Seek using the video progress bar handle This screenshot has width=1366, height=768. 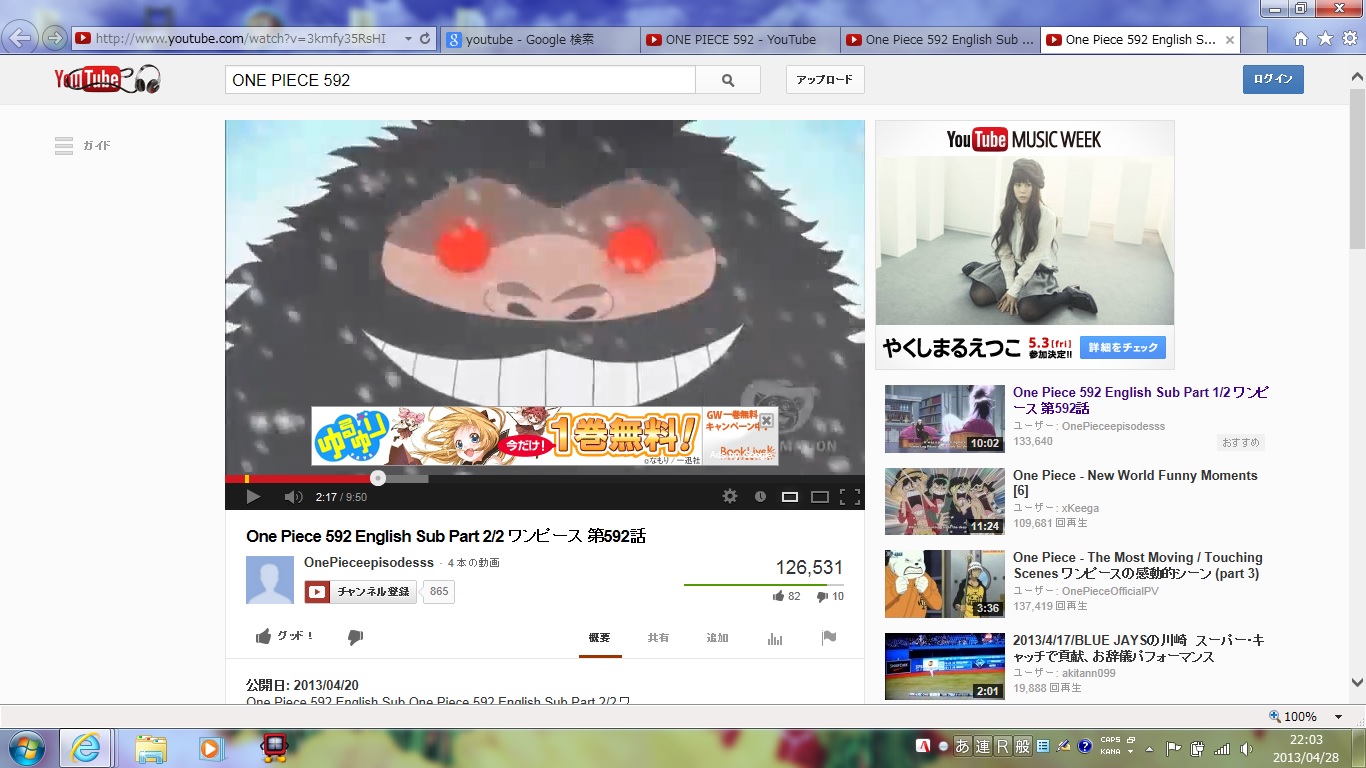pyautogui.click(x=377, y=479)
